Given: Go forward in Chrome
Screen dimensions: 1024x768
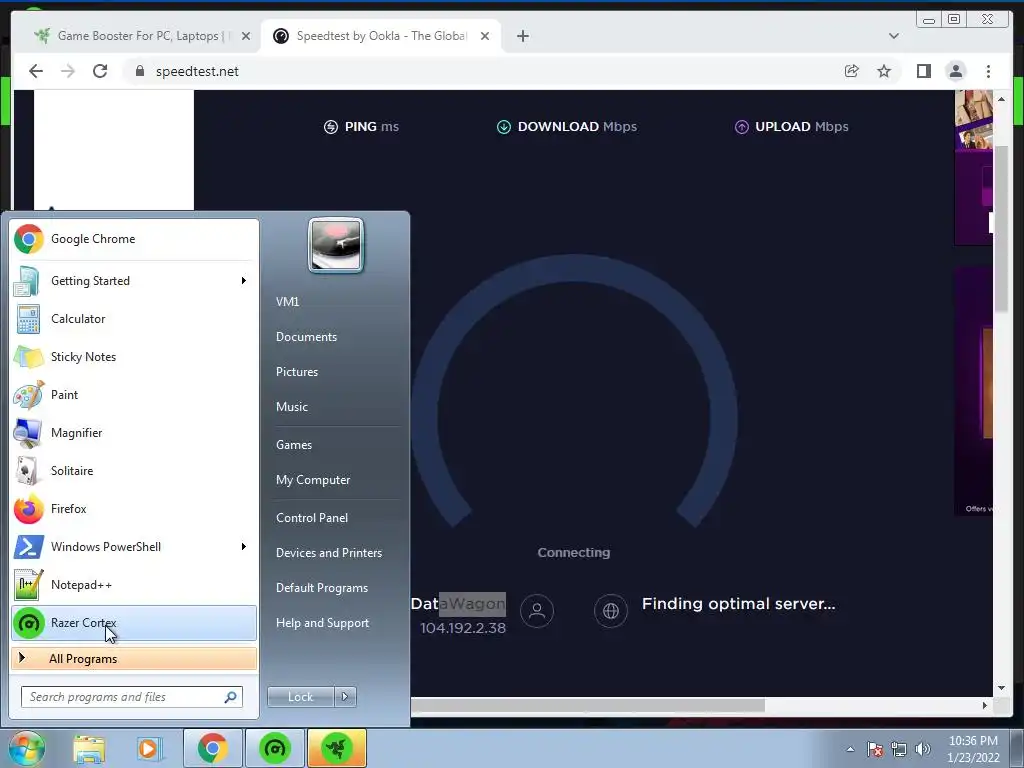Looking at the screenshot, I should coord(68,71).
